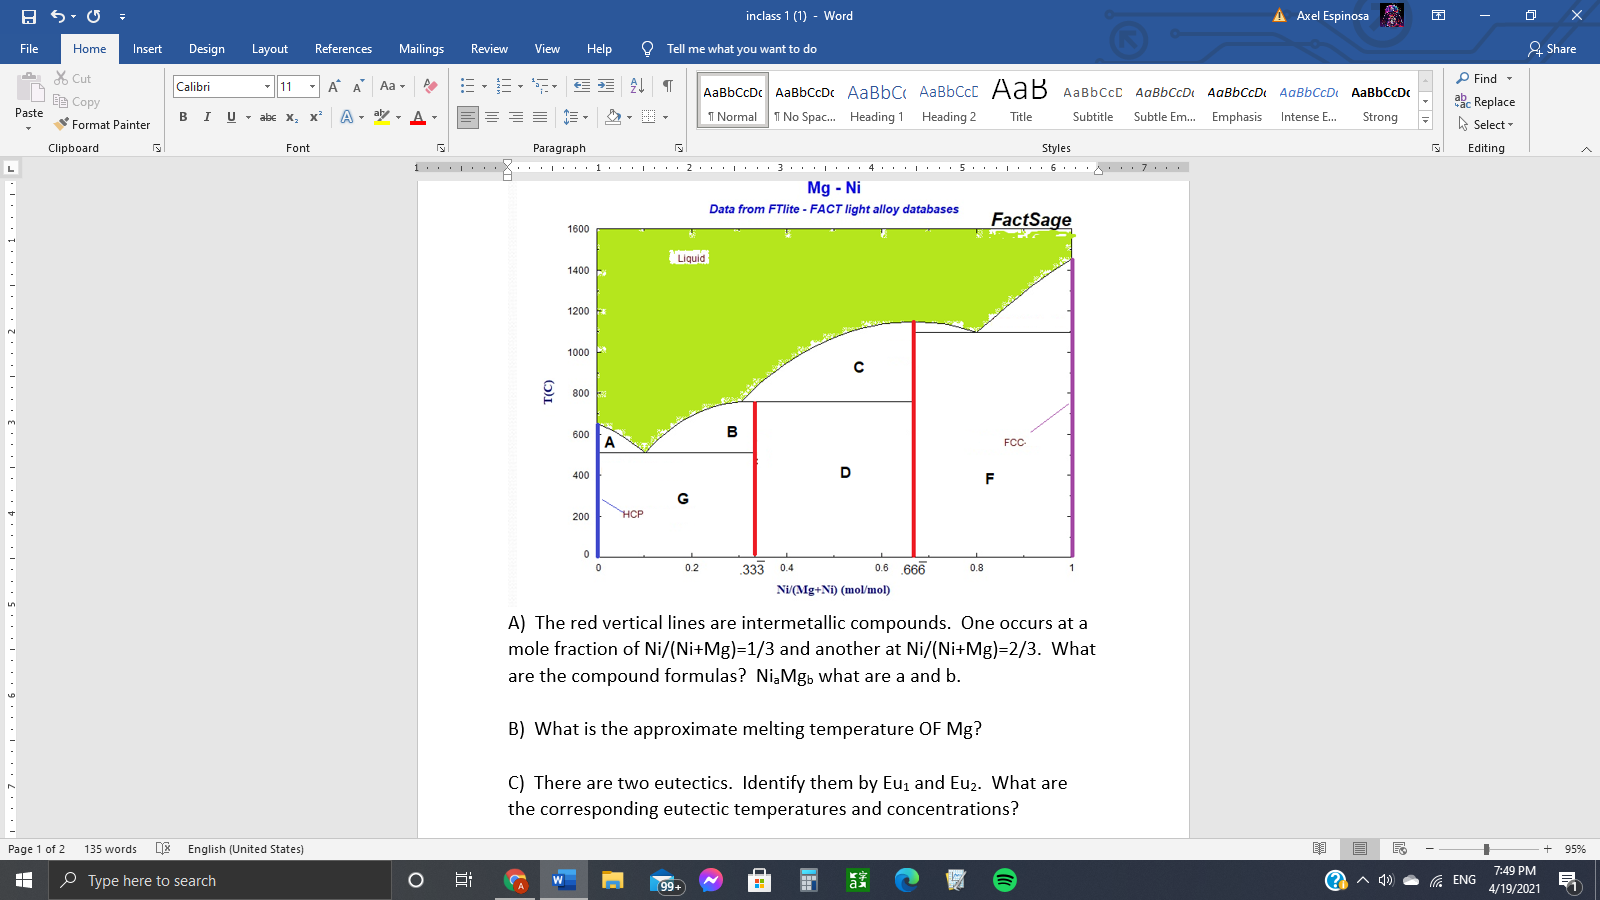1600x900 pixels.
Task: Activate the Format Painter
Action: pyautogui.click(x=103, y=124)
